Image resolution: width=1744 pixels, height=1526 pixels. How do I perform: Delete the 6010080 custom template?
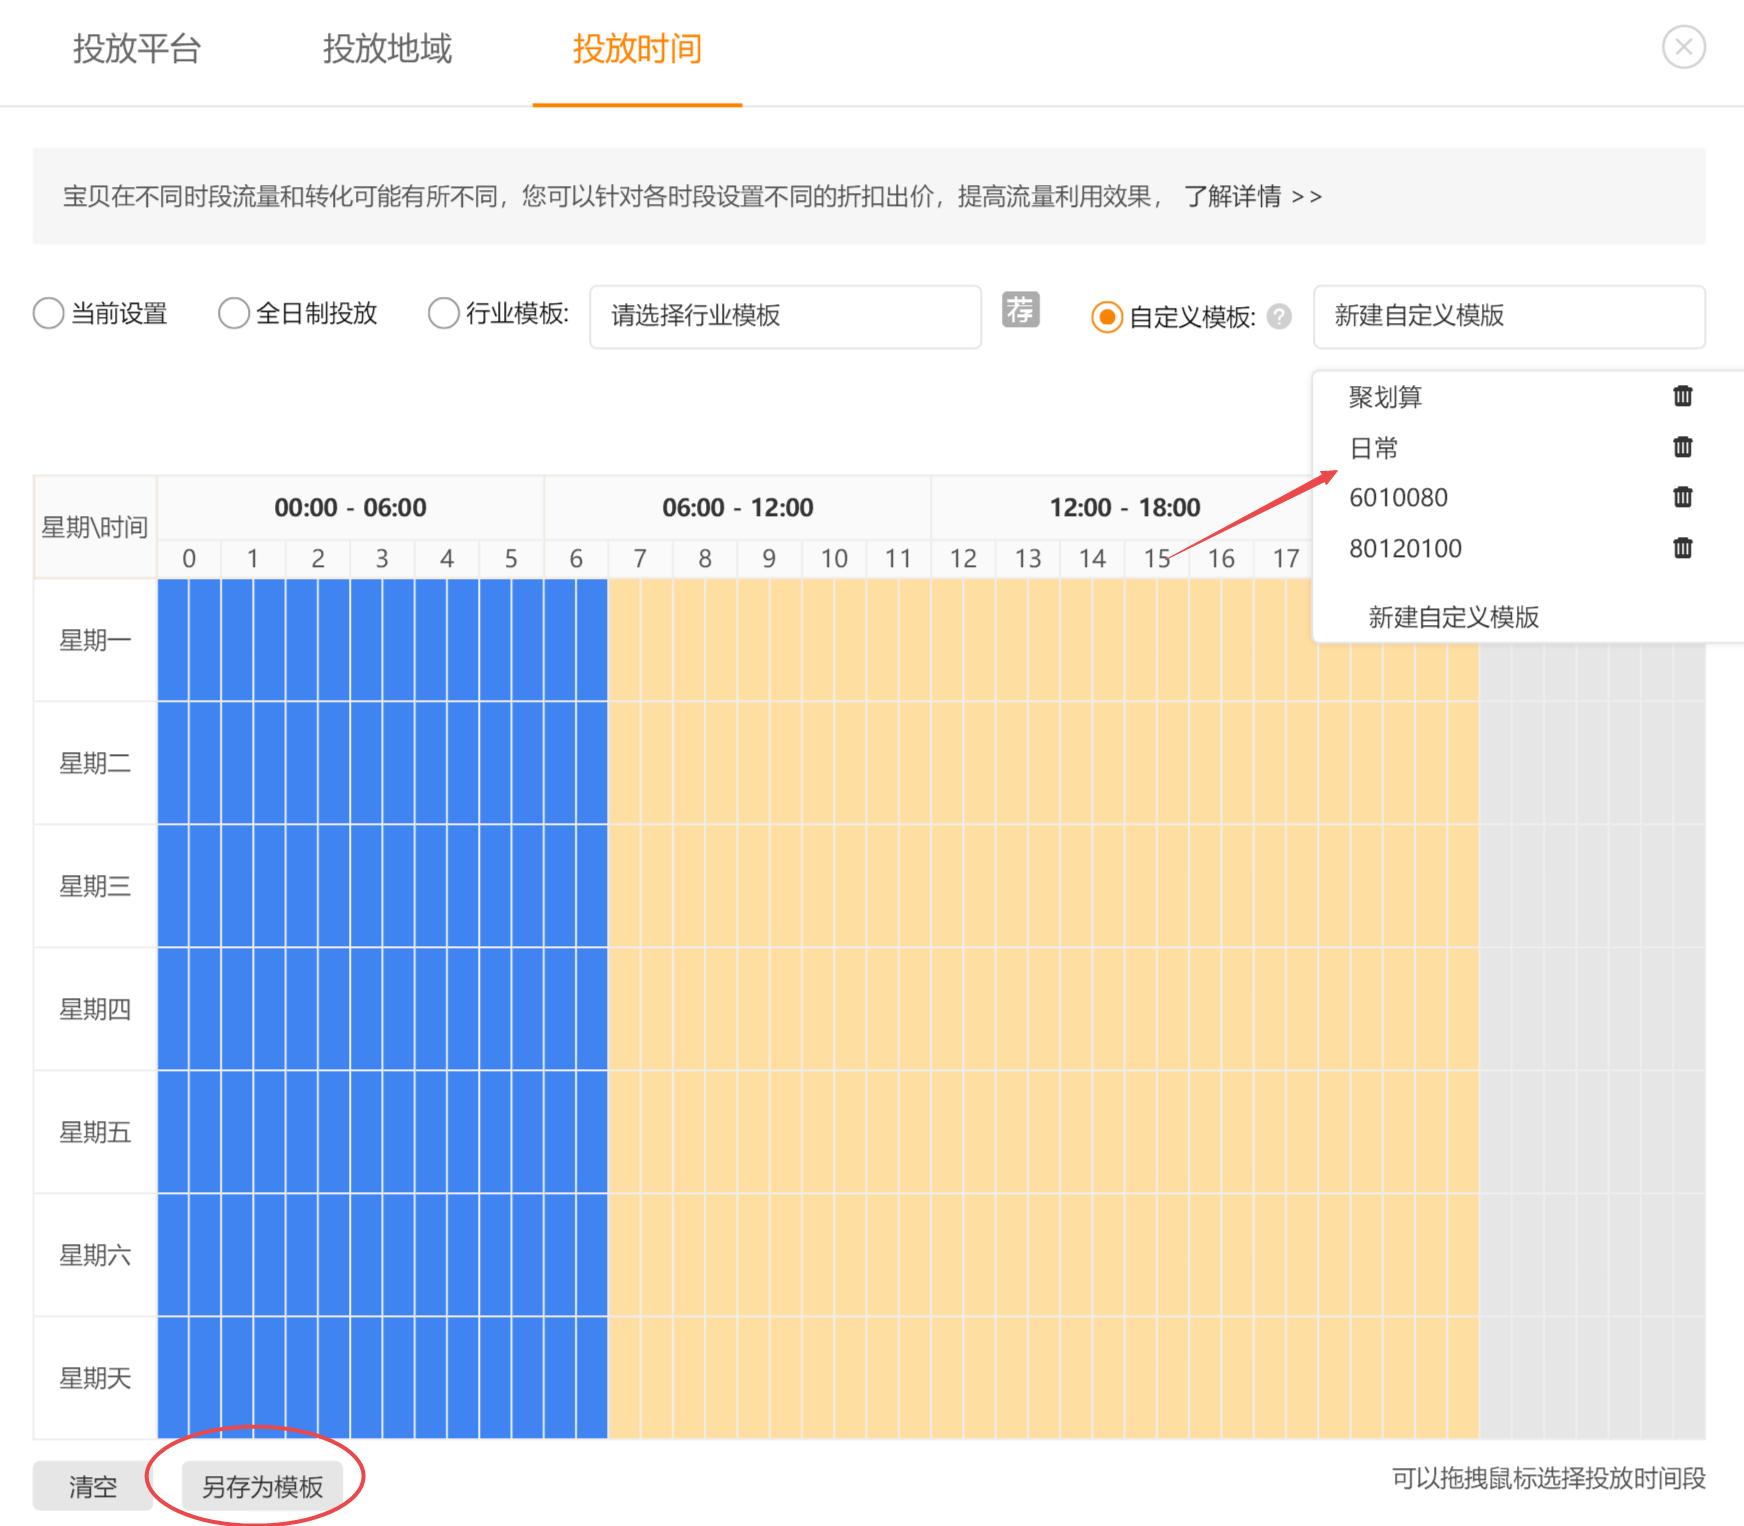click(x=1681, y=497)
